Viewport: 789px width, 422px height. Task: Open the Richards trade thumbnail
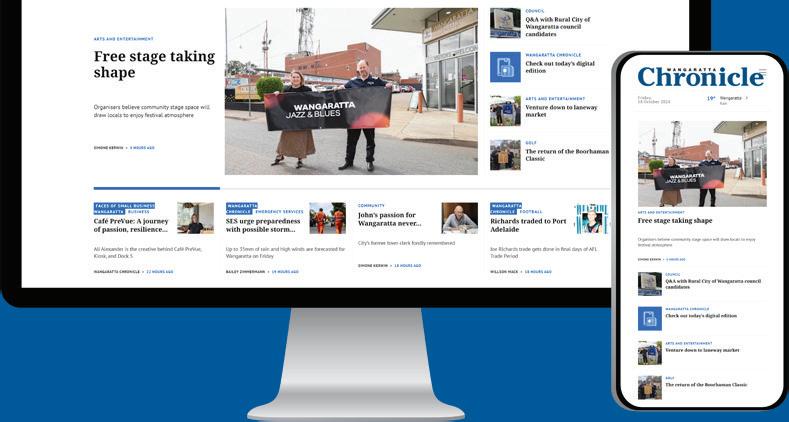tap(592, 218)
